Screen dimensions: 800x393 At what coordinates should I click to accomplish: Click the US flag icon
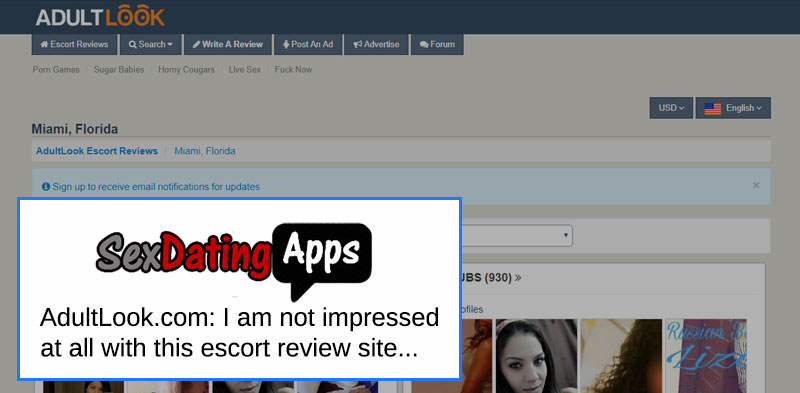tap(713, 108)
